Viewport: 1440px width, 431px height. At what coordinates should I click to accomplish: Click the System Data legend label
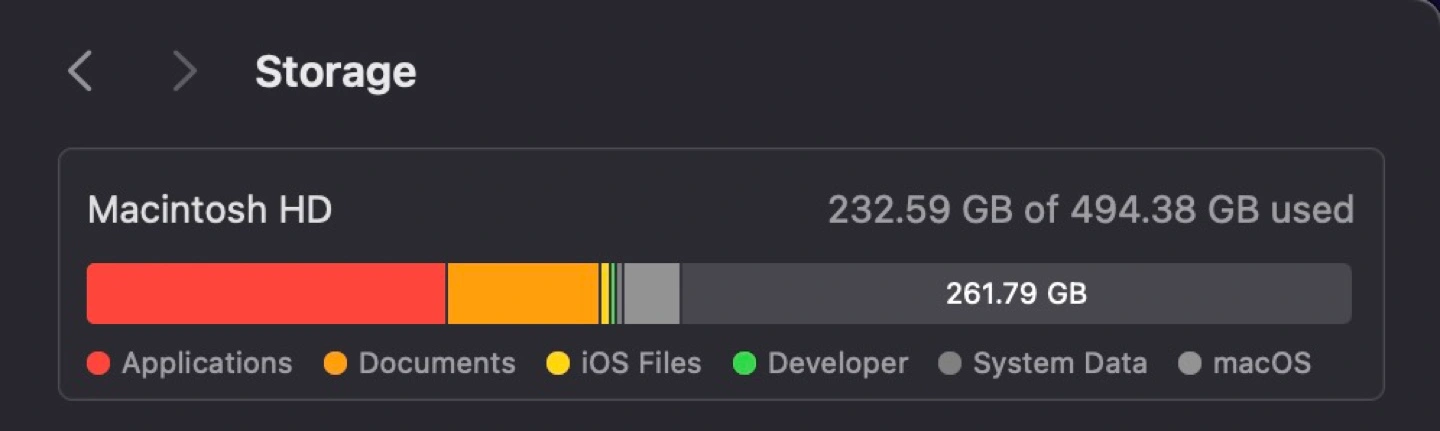(x=1060, y=363)
